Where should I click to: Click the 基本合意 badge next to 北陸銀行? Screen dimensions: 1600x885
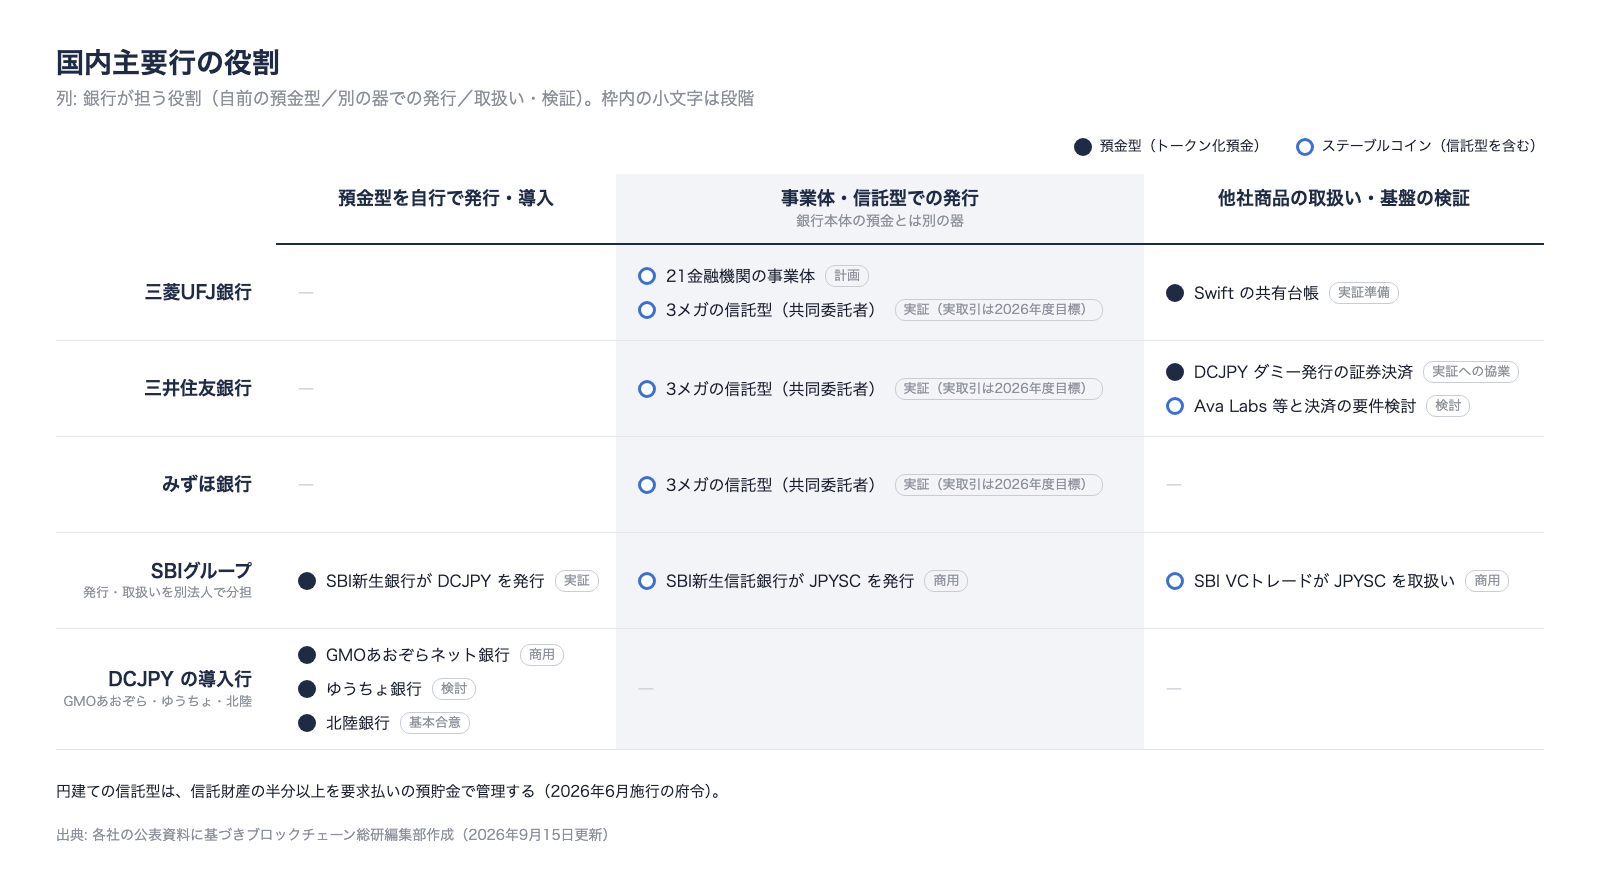click(435, 723)
